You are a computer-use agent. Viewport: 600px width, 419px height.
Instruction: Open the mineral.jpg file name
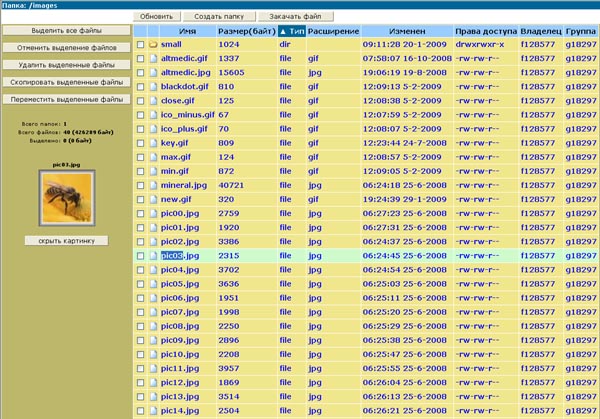(x=184, y=186)
